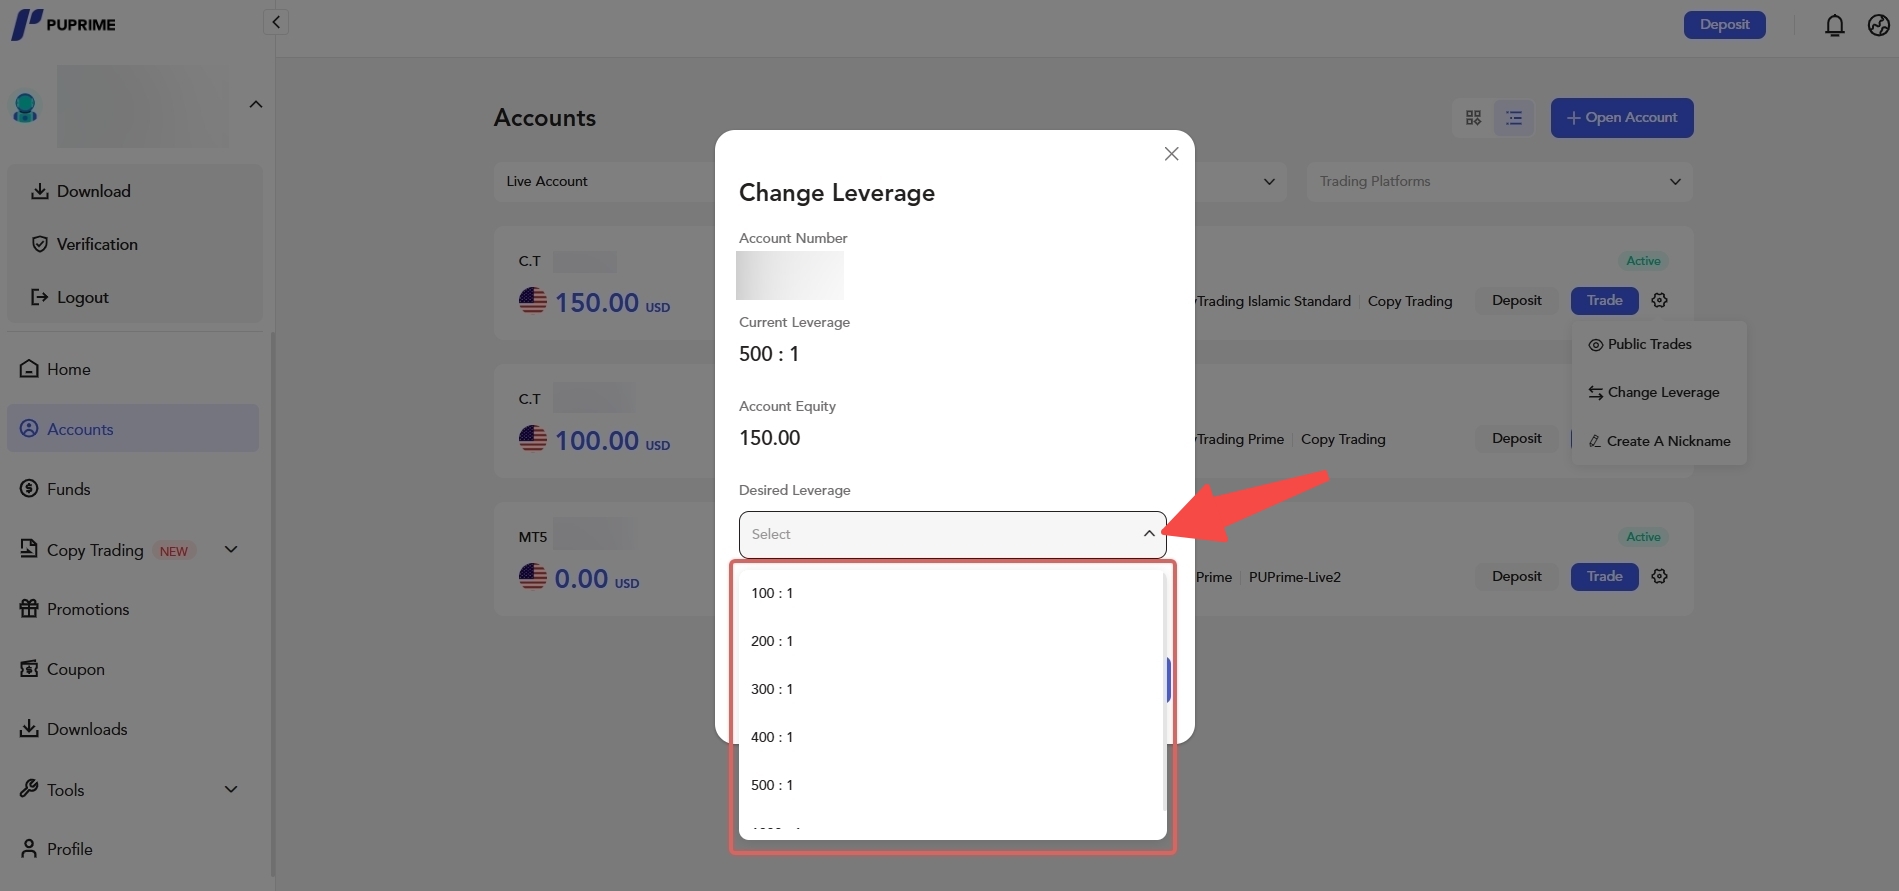Select 100 : 1 leverage option

pos(772,593)
